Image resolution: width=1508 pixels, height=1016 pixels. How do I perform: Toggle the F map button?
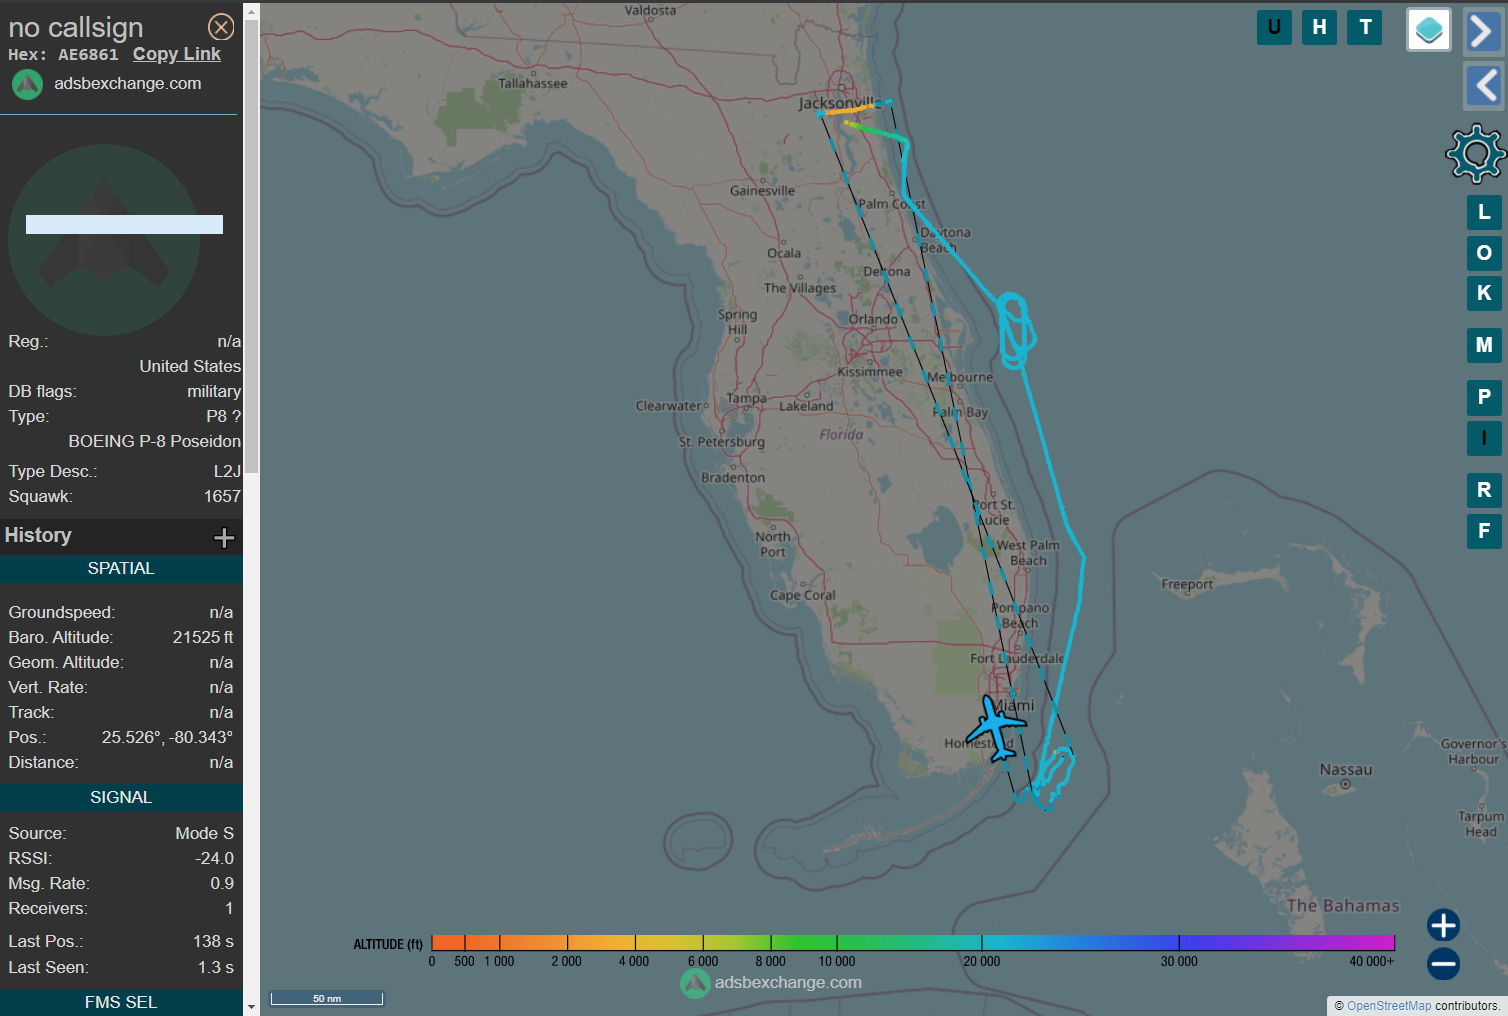coord(1484,531)
